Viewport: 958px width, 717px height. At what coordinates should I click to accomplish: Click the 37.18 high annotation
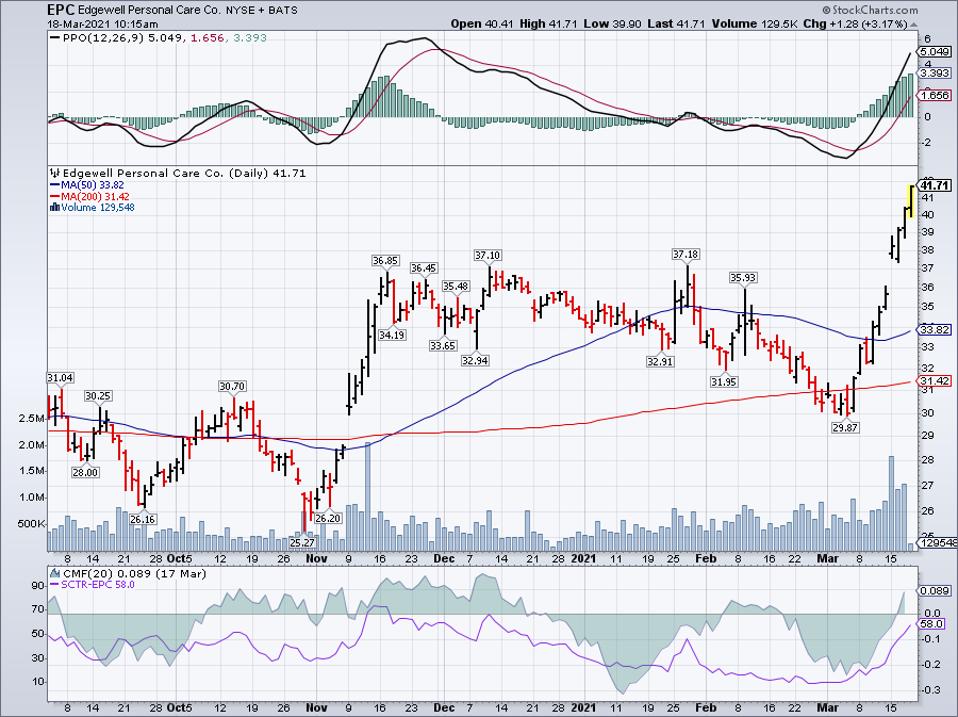pos(686,253)
